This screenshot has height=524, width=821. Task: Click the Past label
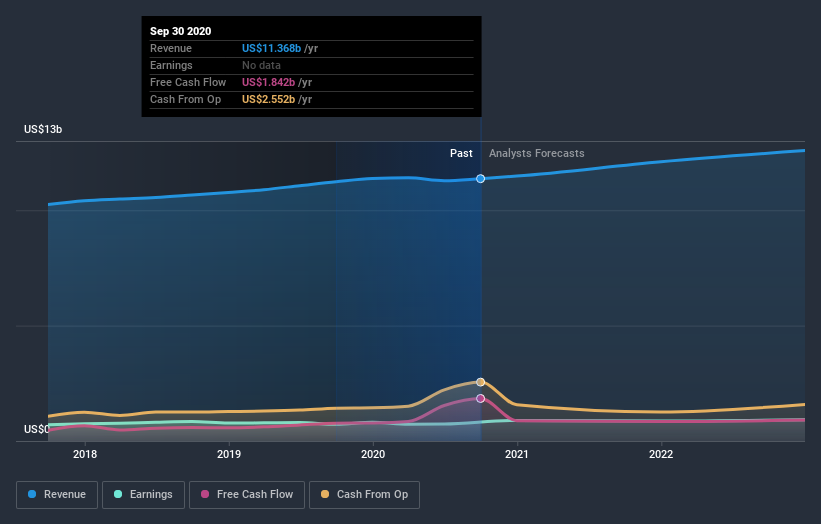tap(461, 153)
